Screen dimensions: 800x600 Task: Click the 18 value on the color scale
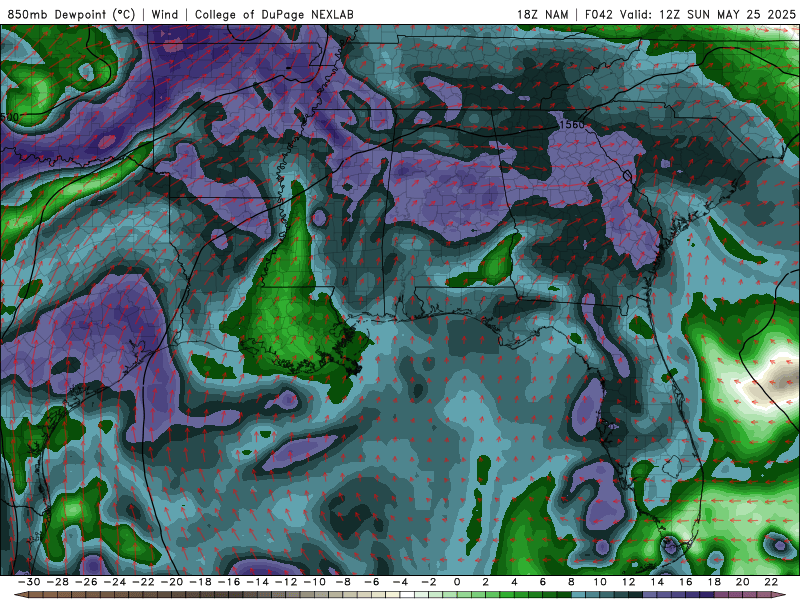tap(714, 582)
